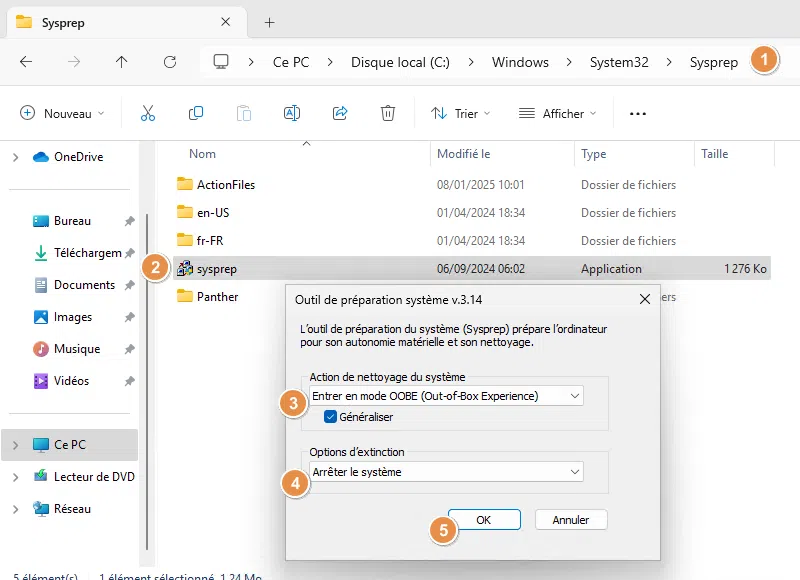This screenshot has width=800, height=580.
Task: Open a new tab with plus button
Action: [x=269, y=22]
